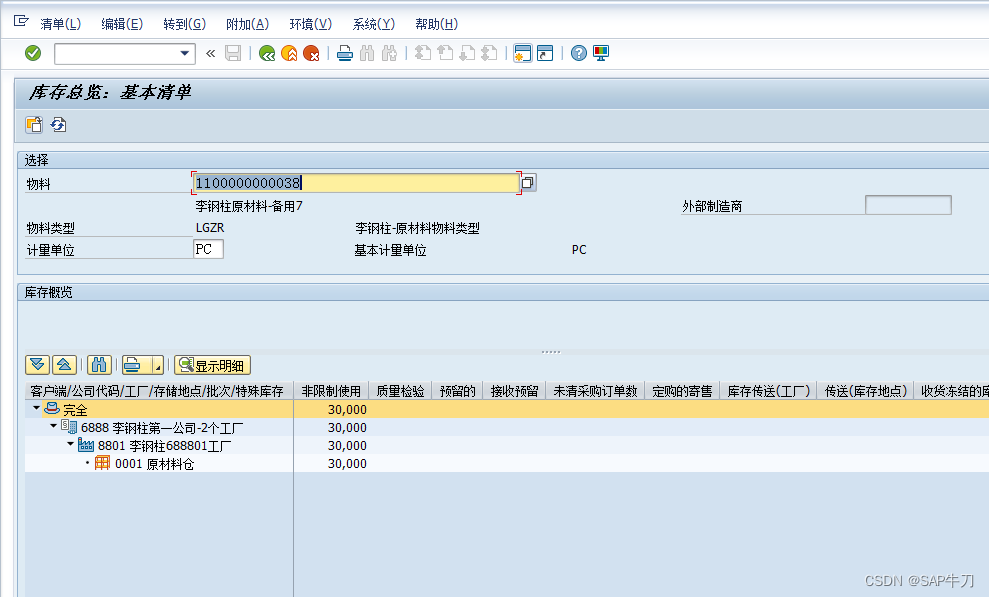989x597 pixels.
Task: Click the green Enter checkmark icon
Action: [x=33, y=54]
